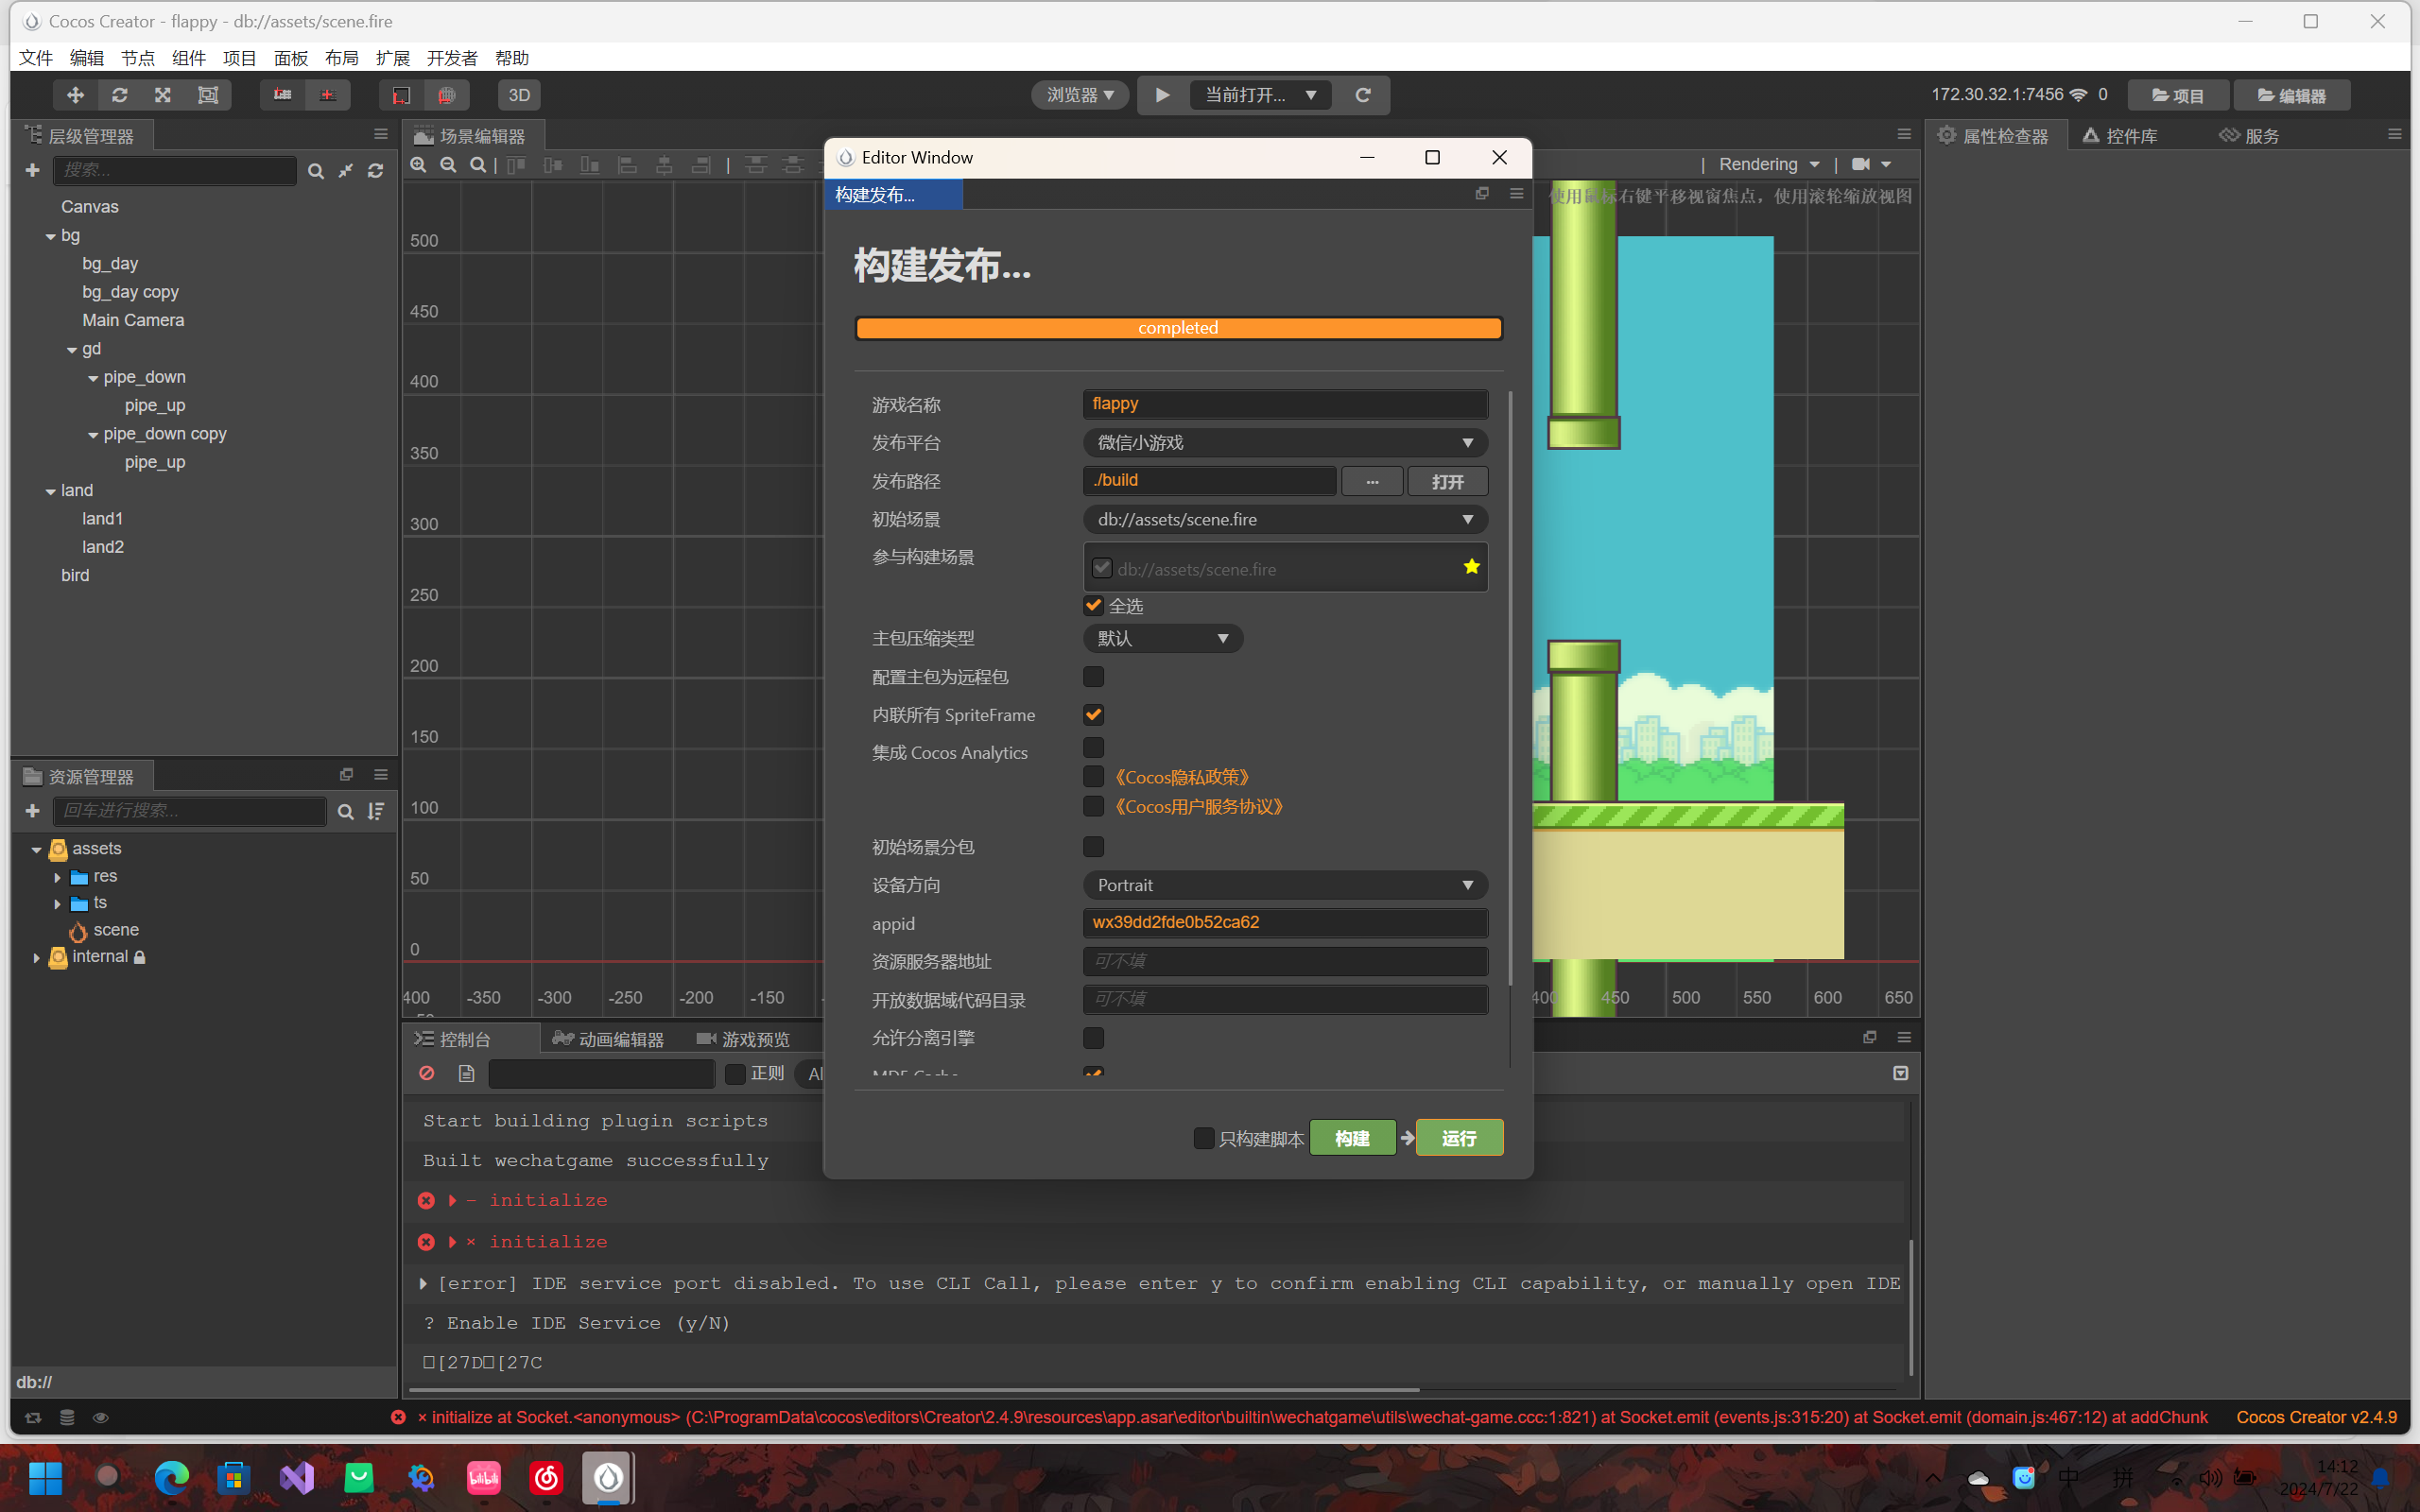Enable the build-scripts-only checkbox

[x=1204, y=1138]
